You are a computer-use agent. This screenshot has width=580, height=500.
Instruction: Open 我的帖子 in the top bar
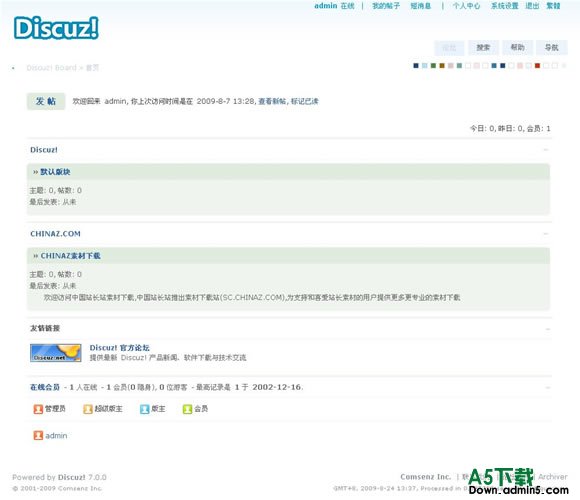coord(386,6)
